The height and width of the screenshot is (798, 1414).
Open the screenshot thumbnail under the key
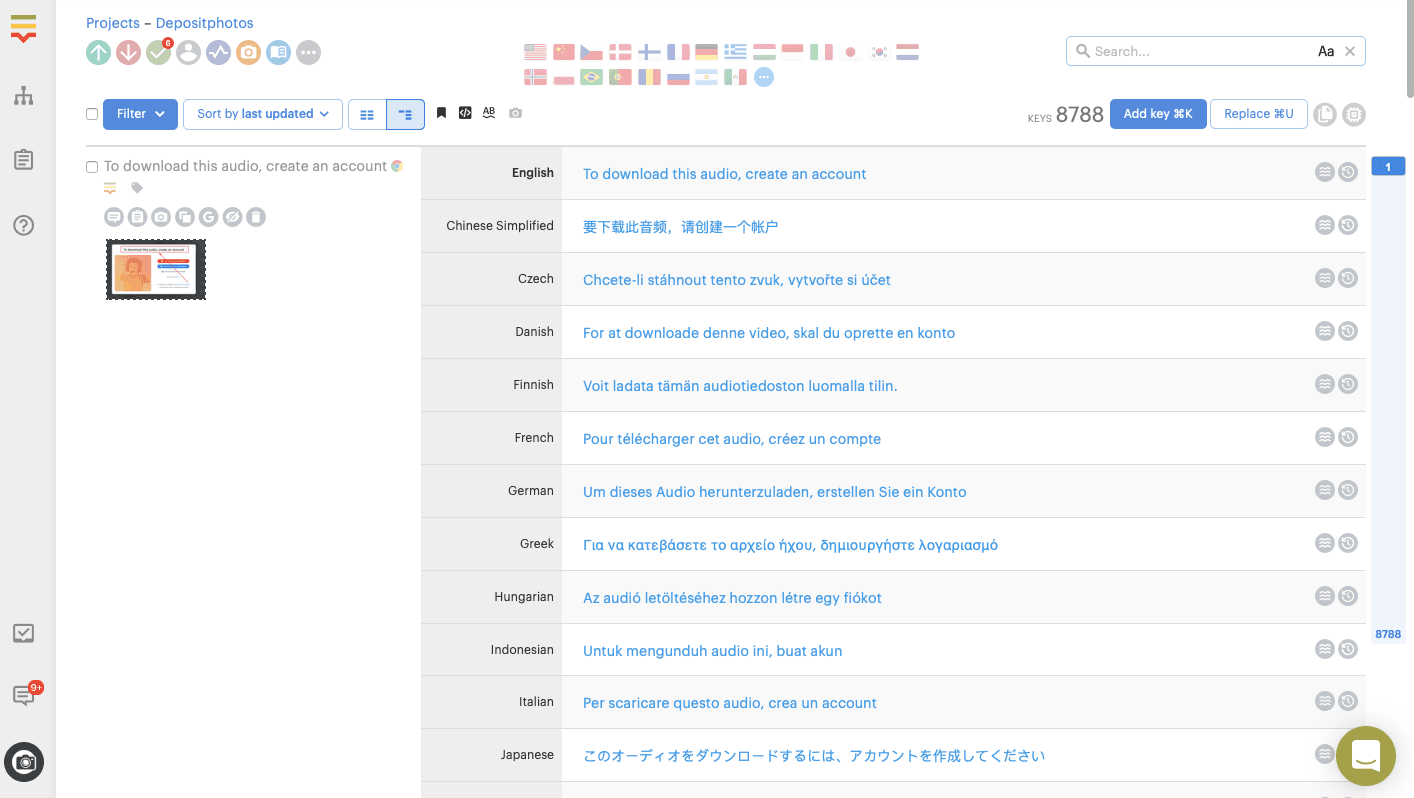pos(156,270)
